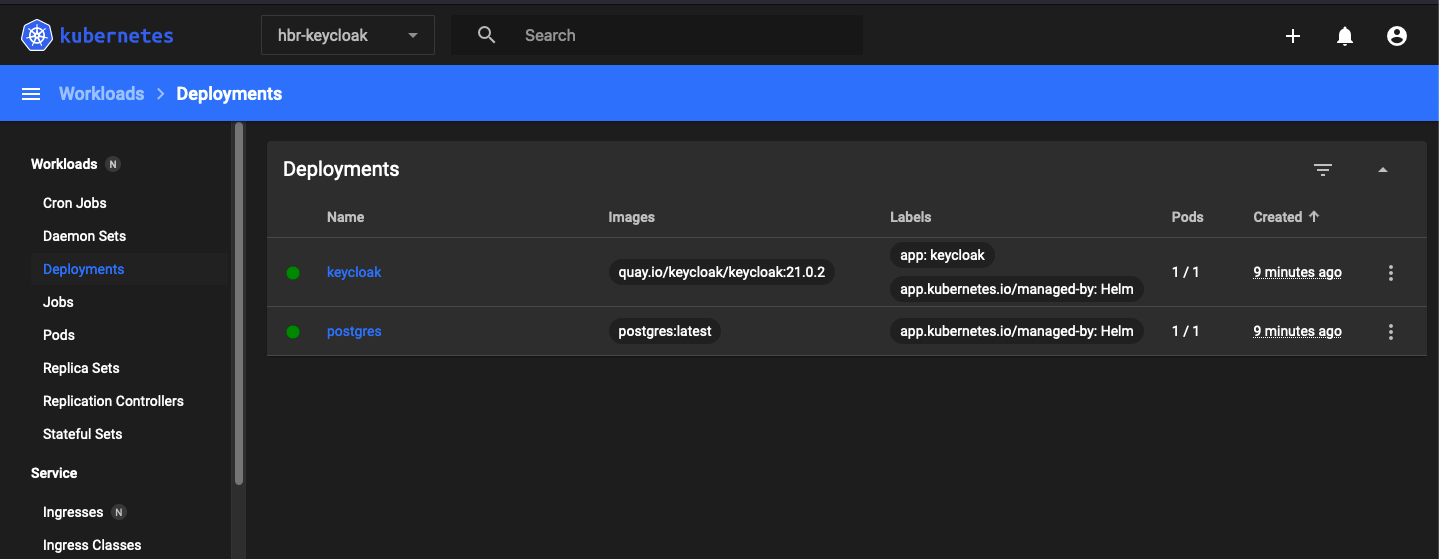This screenshot has height=559, width=1439.
Task: Open the keycloak deployment link
Action: pyautogui.click(x=354, y=272)
